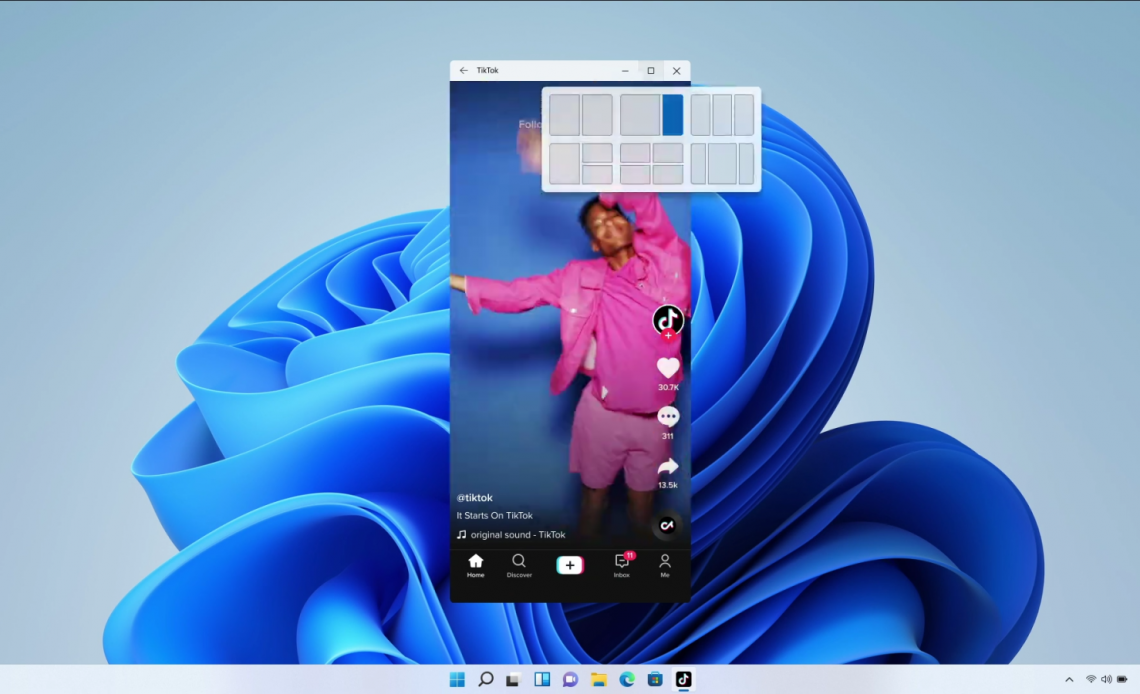Launch Microsoft Edge from the taskbar
Viewport: 1140px width, 694px height.
click(627, 679)
